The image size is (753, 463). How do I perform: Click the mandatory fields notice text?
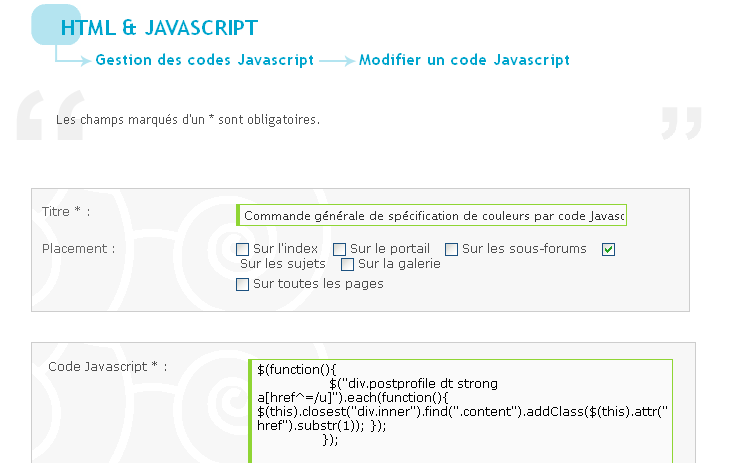tap(188, 120)
